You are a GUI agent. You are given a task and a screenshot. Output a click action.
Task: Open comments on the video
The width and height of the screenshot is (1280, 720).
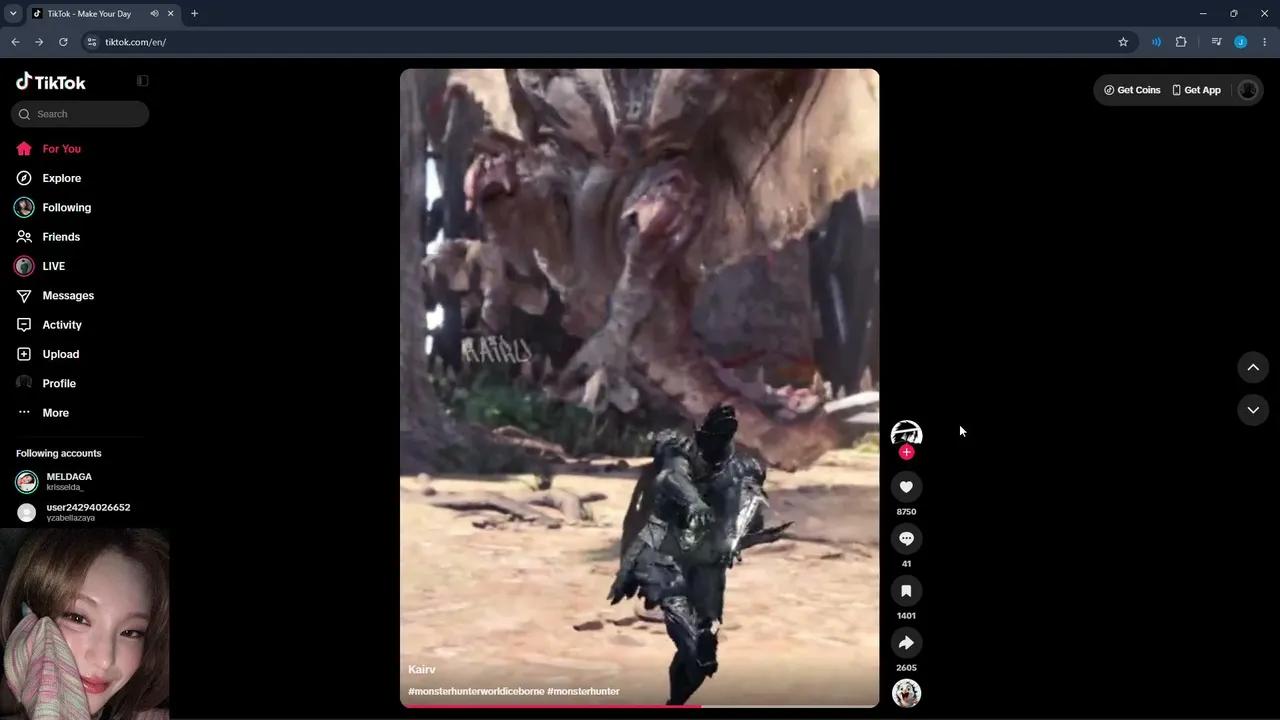click(x=906, y=539)
